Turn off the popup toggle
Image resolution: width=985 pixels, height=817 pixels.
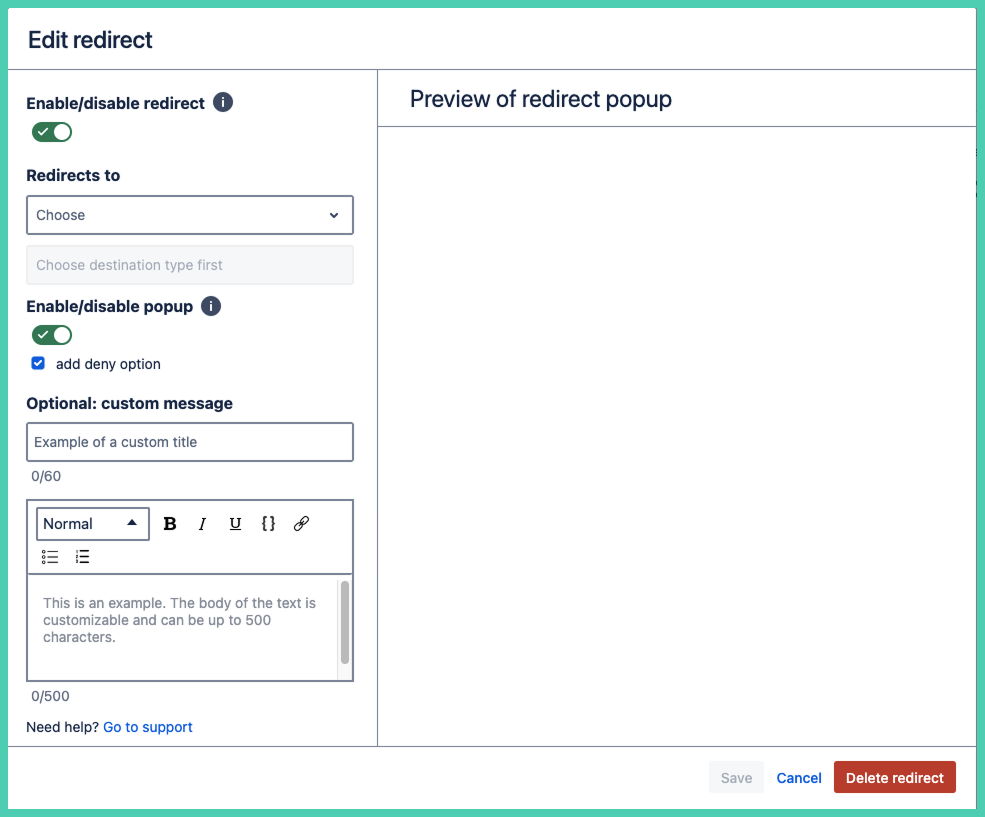51,334
